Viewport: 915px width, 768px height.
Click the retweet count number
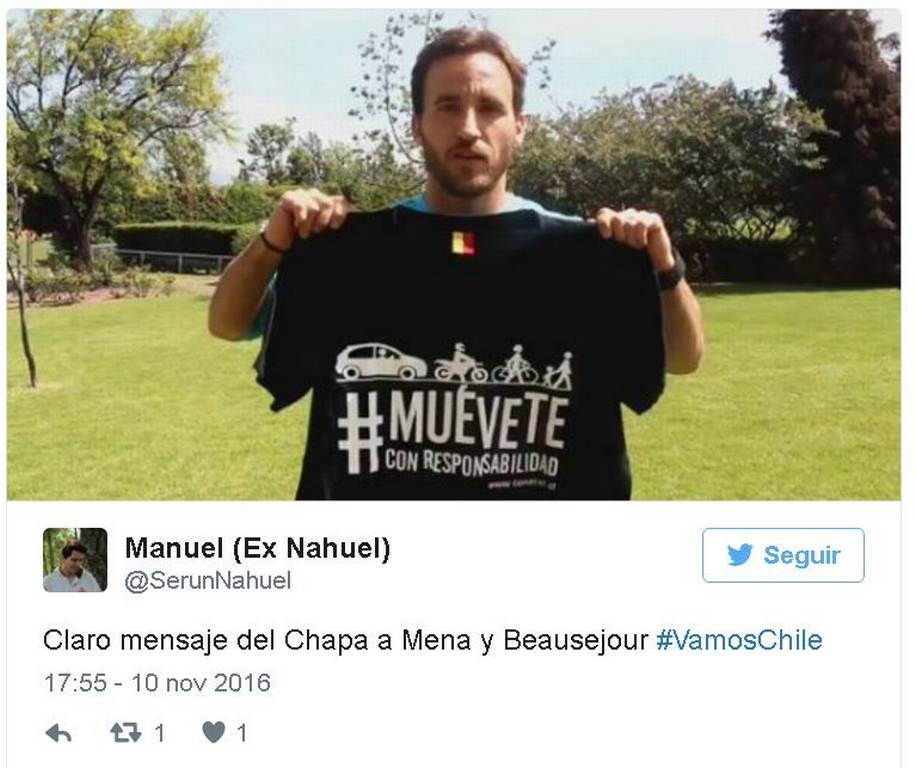coord(159,733)
